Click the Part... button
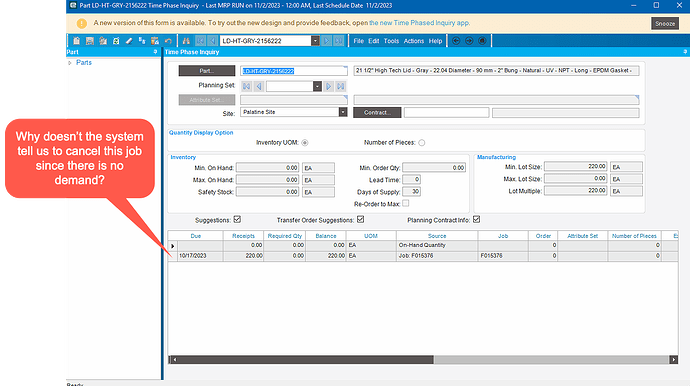This screenshot has height=386, width=690. coord(207,71)
